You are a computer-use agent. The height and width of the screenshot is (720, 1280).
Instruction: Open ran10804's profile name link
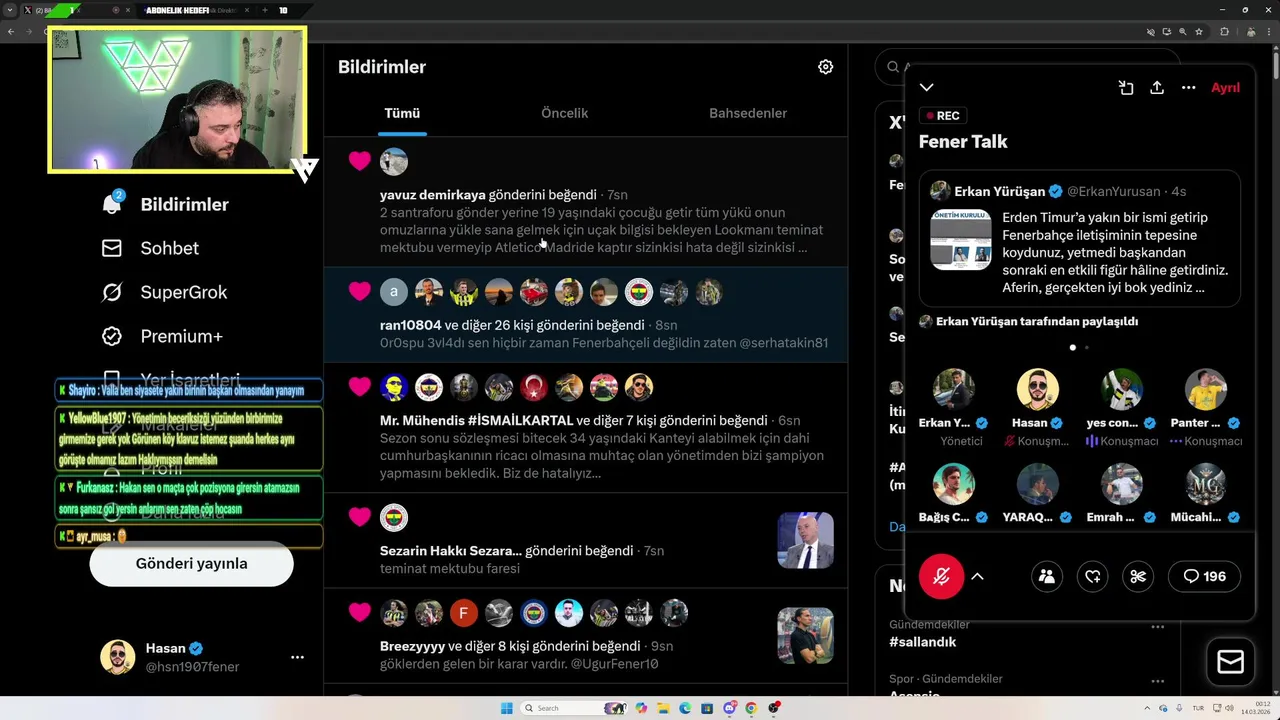(x=410, y=325)
